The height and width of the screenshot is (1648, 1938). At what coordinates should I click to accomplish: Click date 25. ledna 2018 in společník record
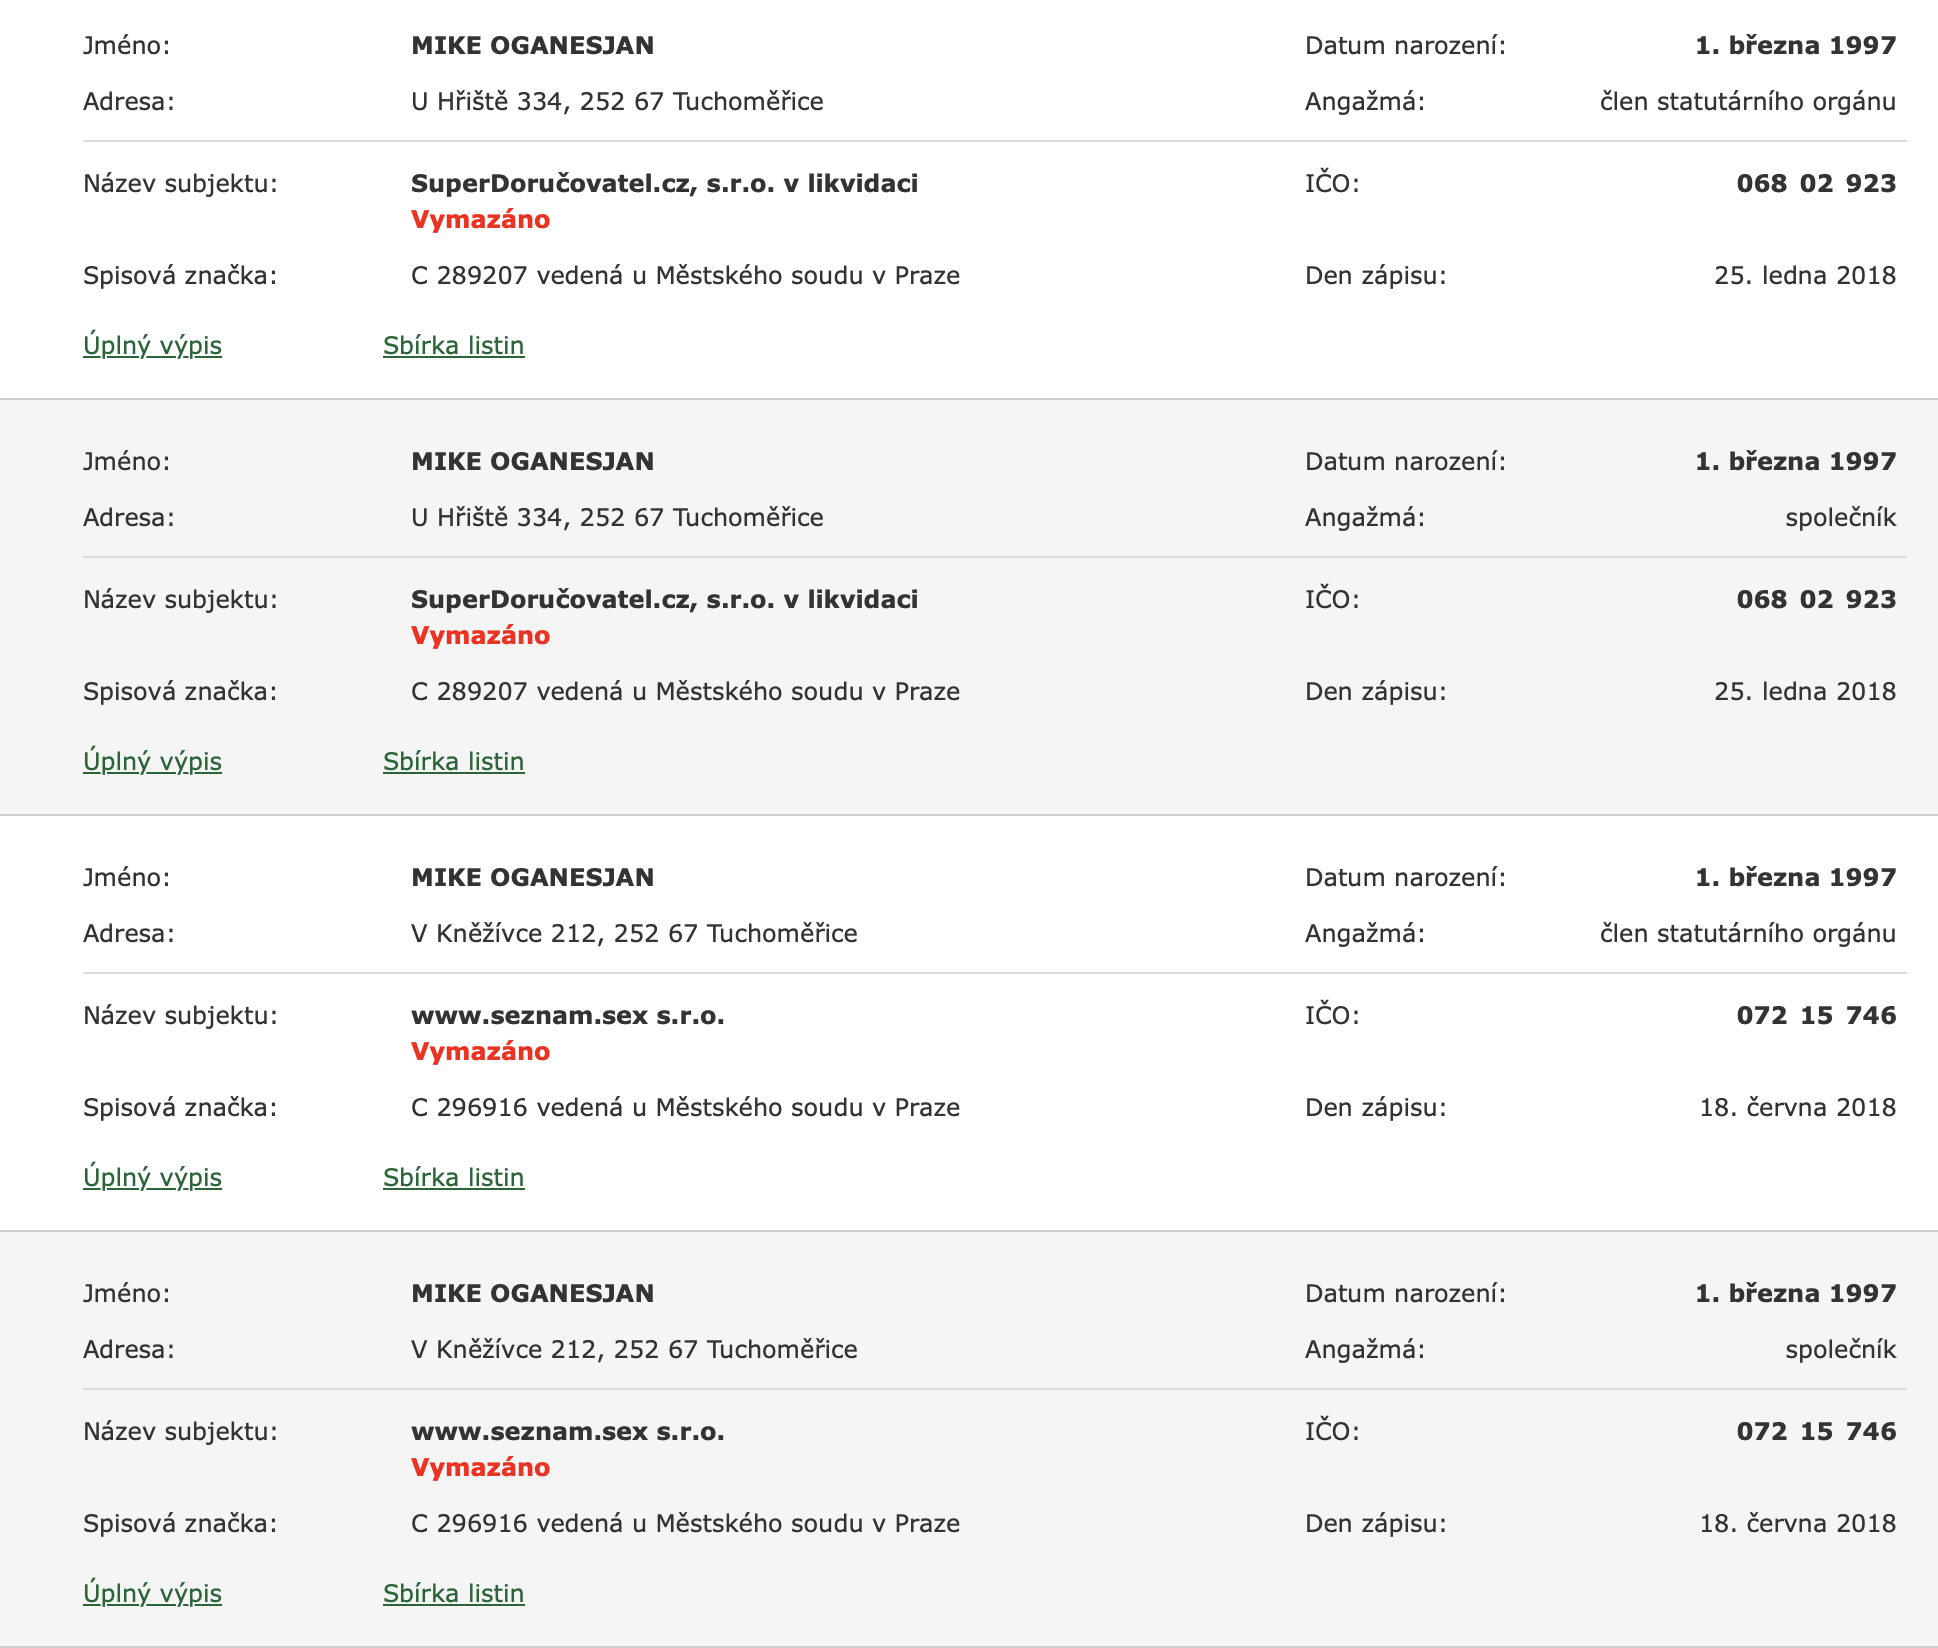(x=1805, y=691)
